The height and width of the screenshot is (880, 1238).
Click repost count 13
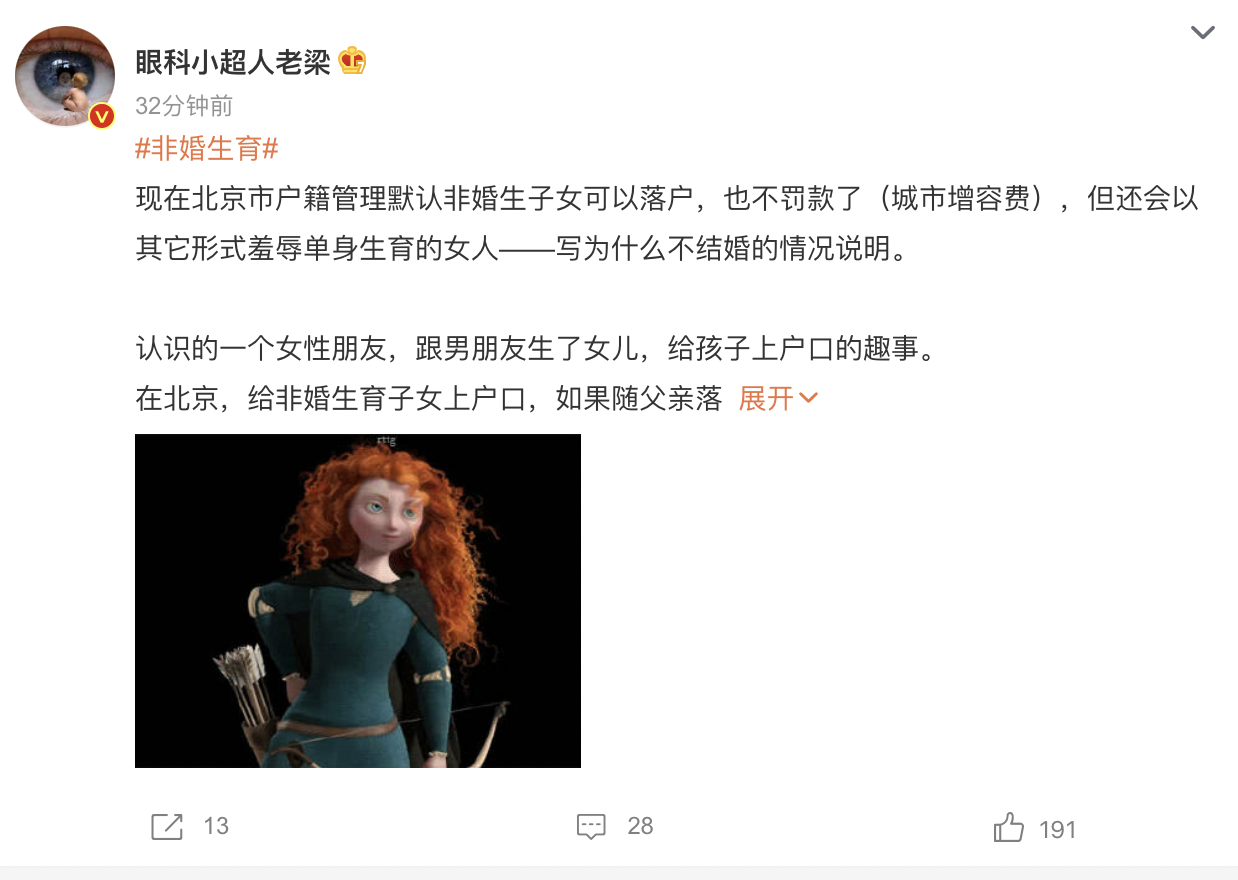click(x=216, y=826)
